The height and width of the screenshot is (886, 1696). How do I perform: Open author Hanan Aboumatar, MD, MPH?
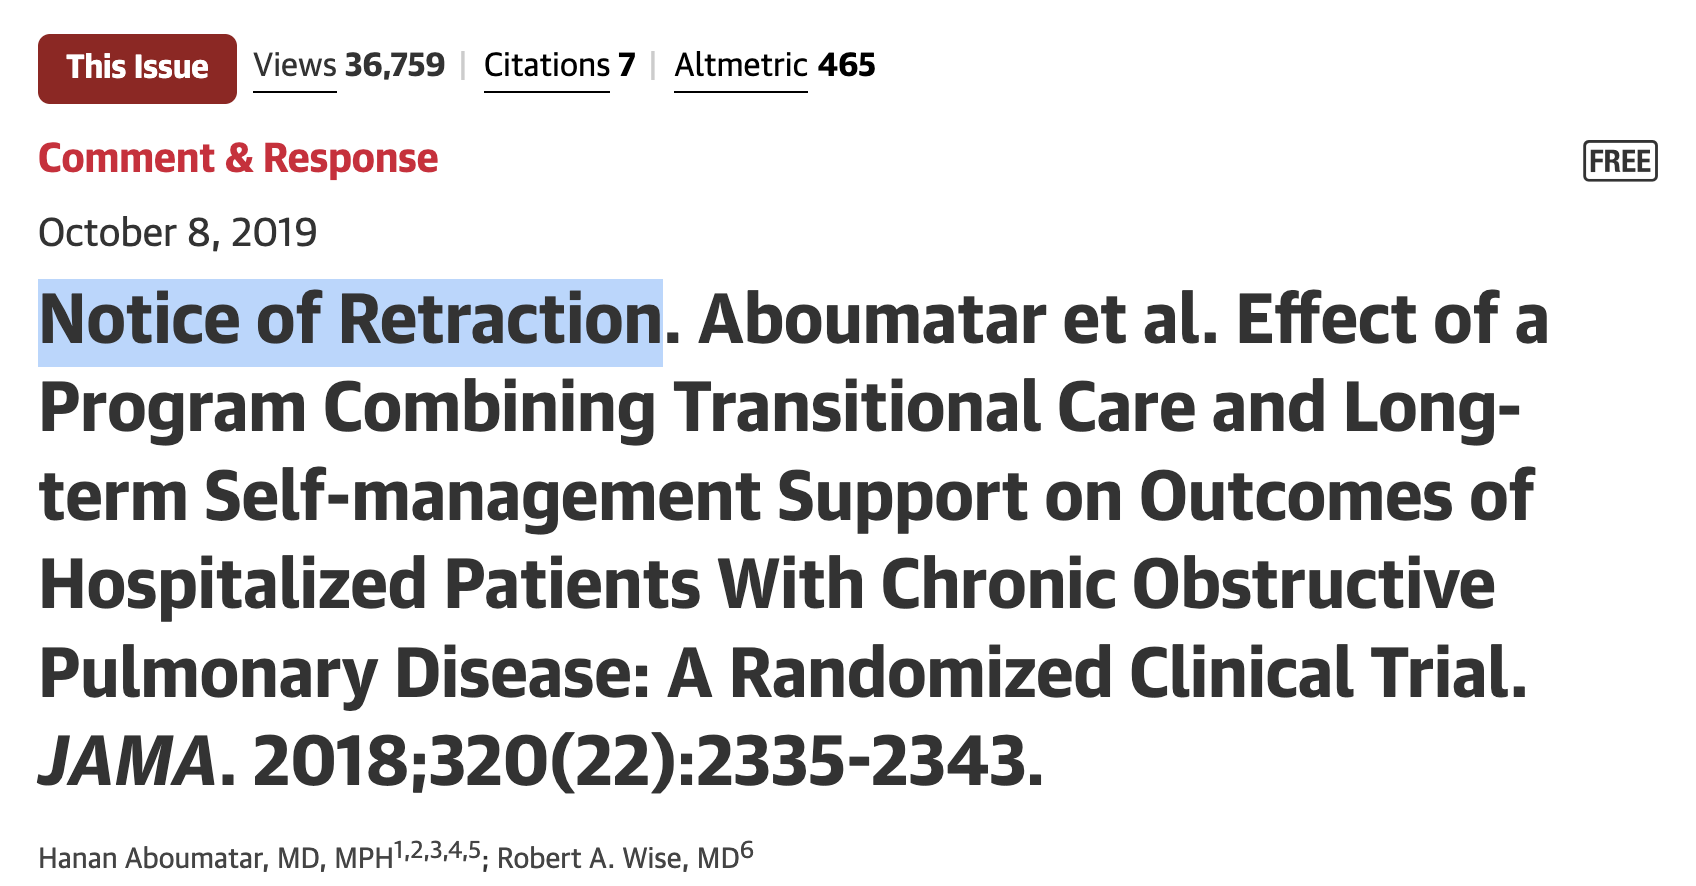pos(215,858)
